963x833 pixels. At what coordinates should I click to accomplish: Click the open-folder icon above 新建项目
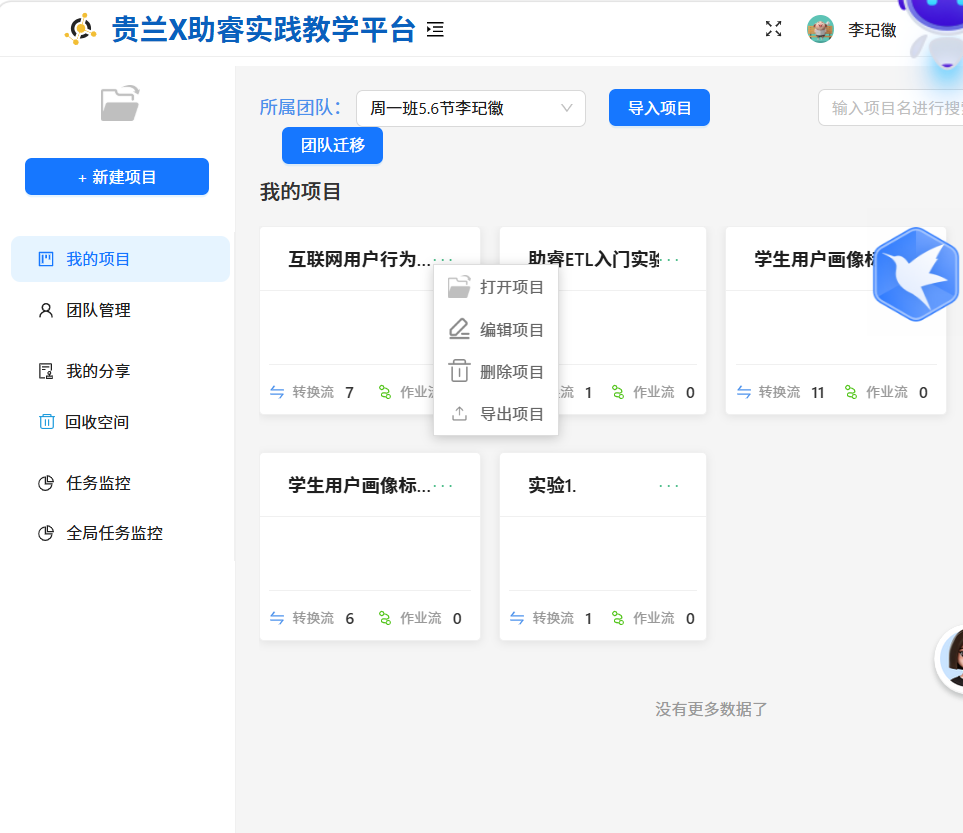120,103
